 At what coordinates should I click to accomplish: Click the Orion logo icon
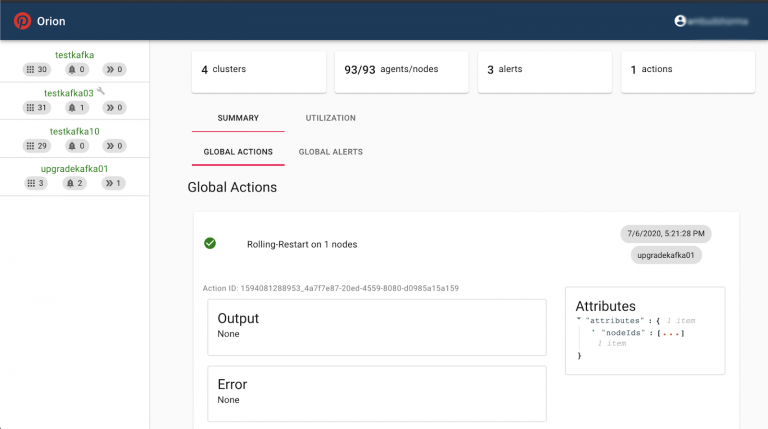[x=22, y=21]
